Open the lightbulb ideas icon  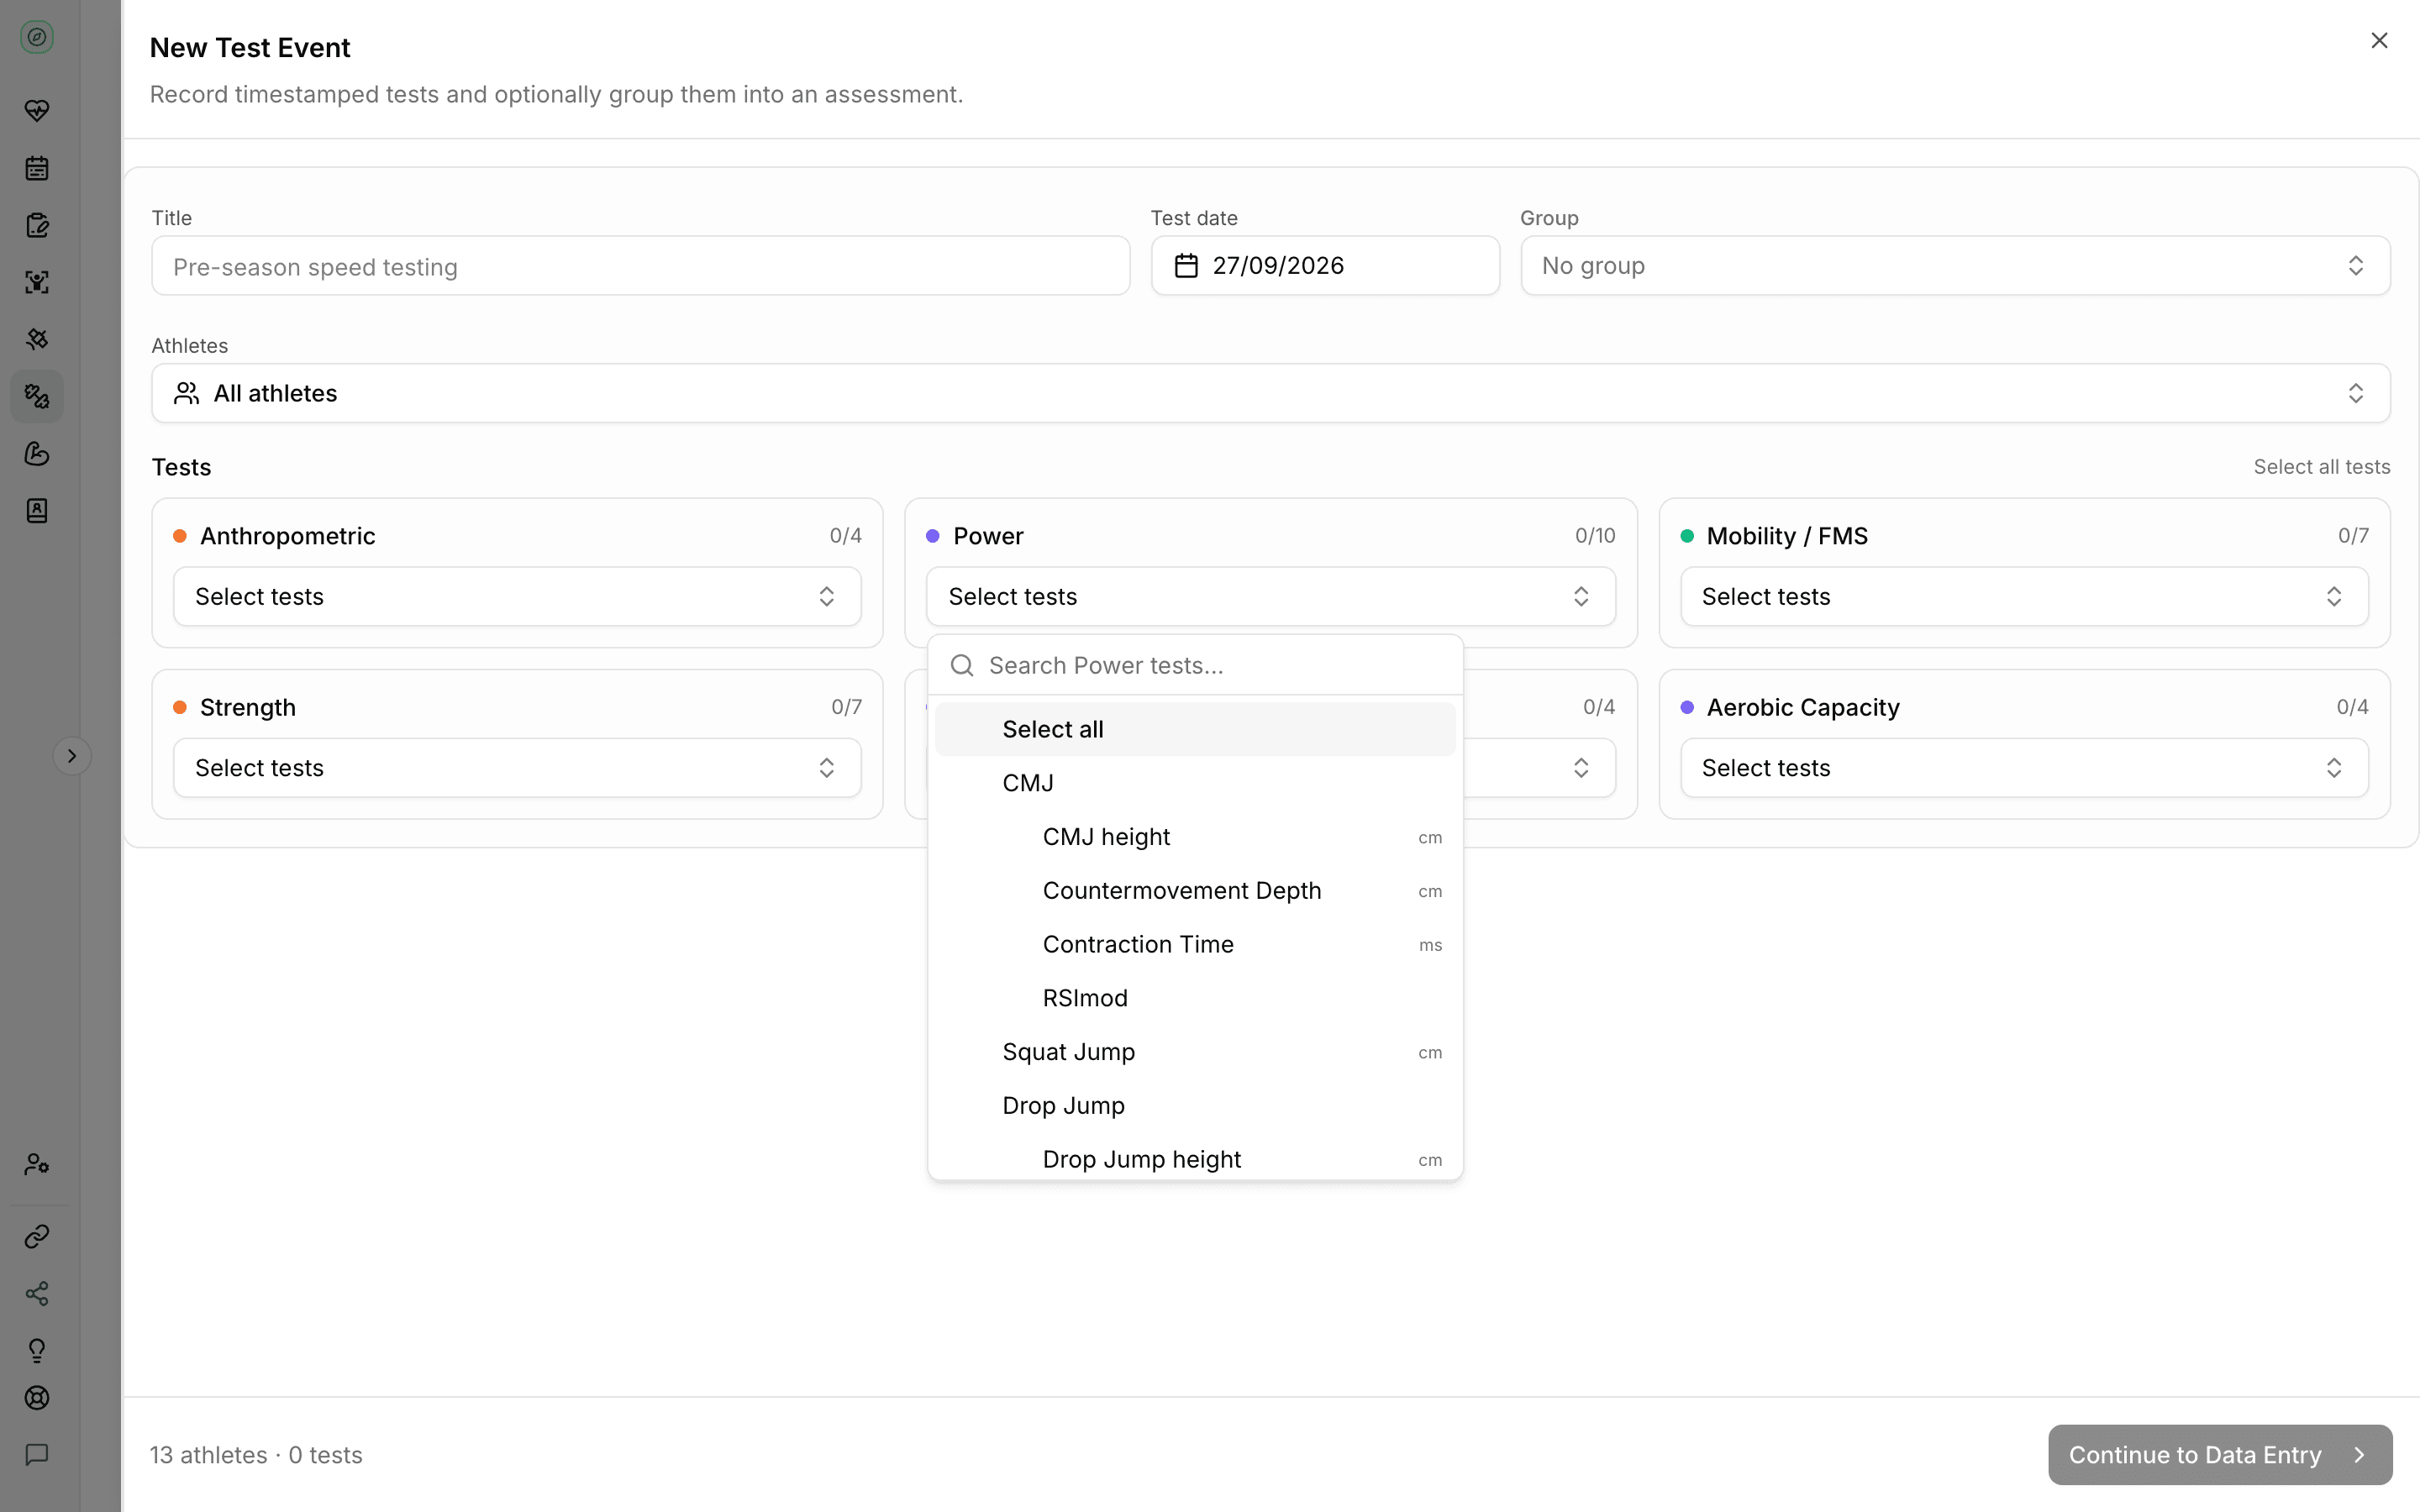pos(37,1351)
